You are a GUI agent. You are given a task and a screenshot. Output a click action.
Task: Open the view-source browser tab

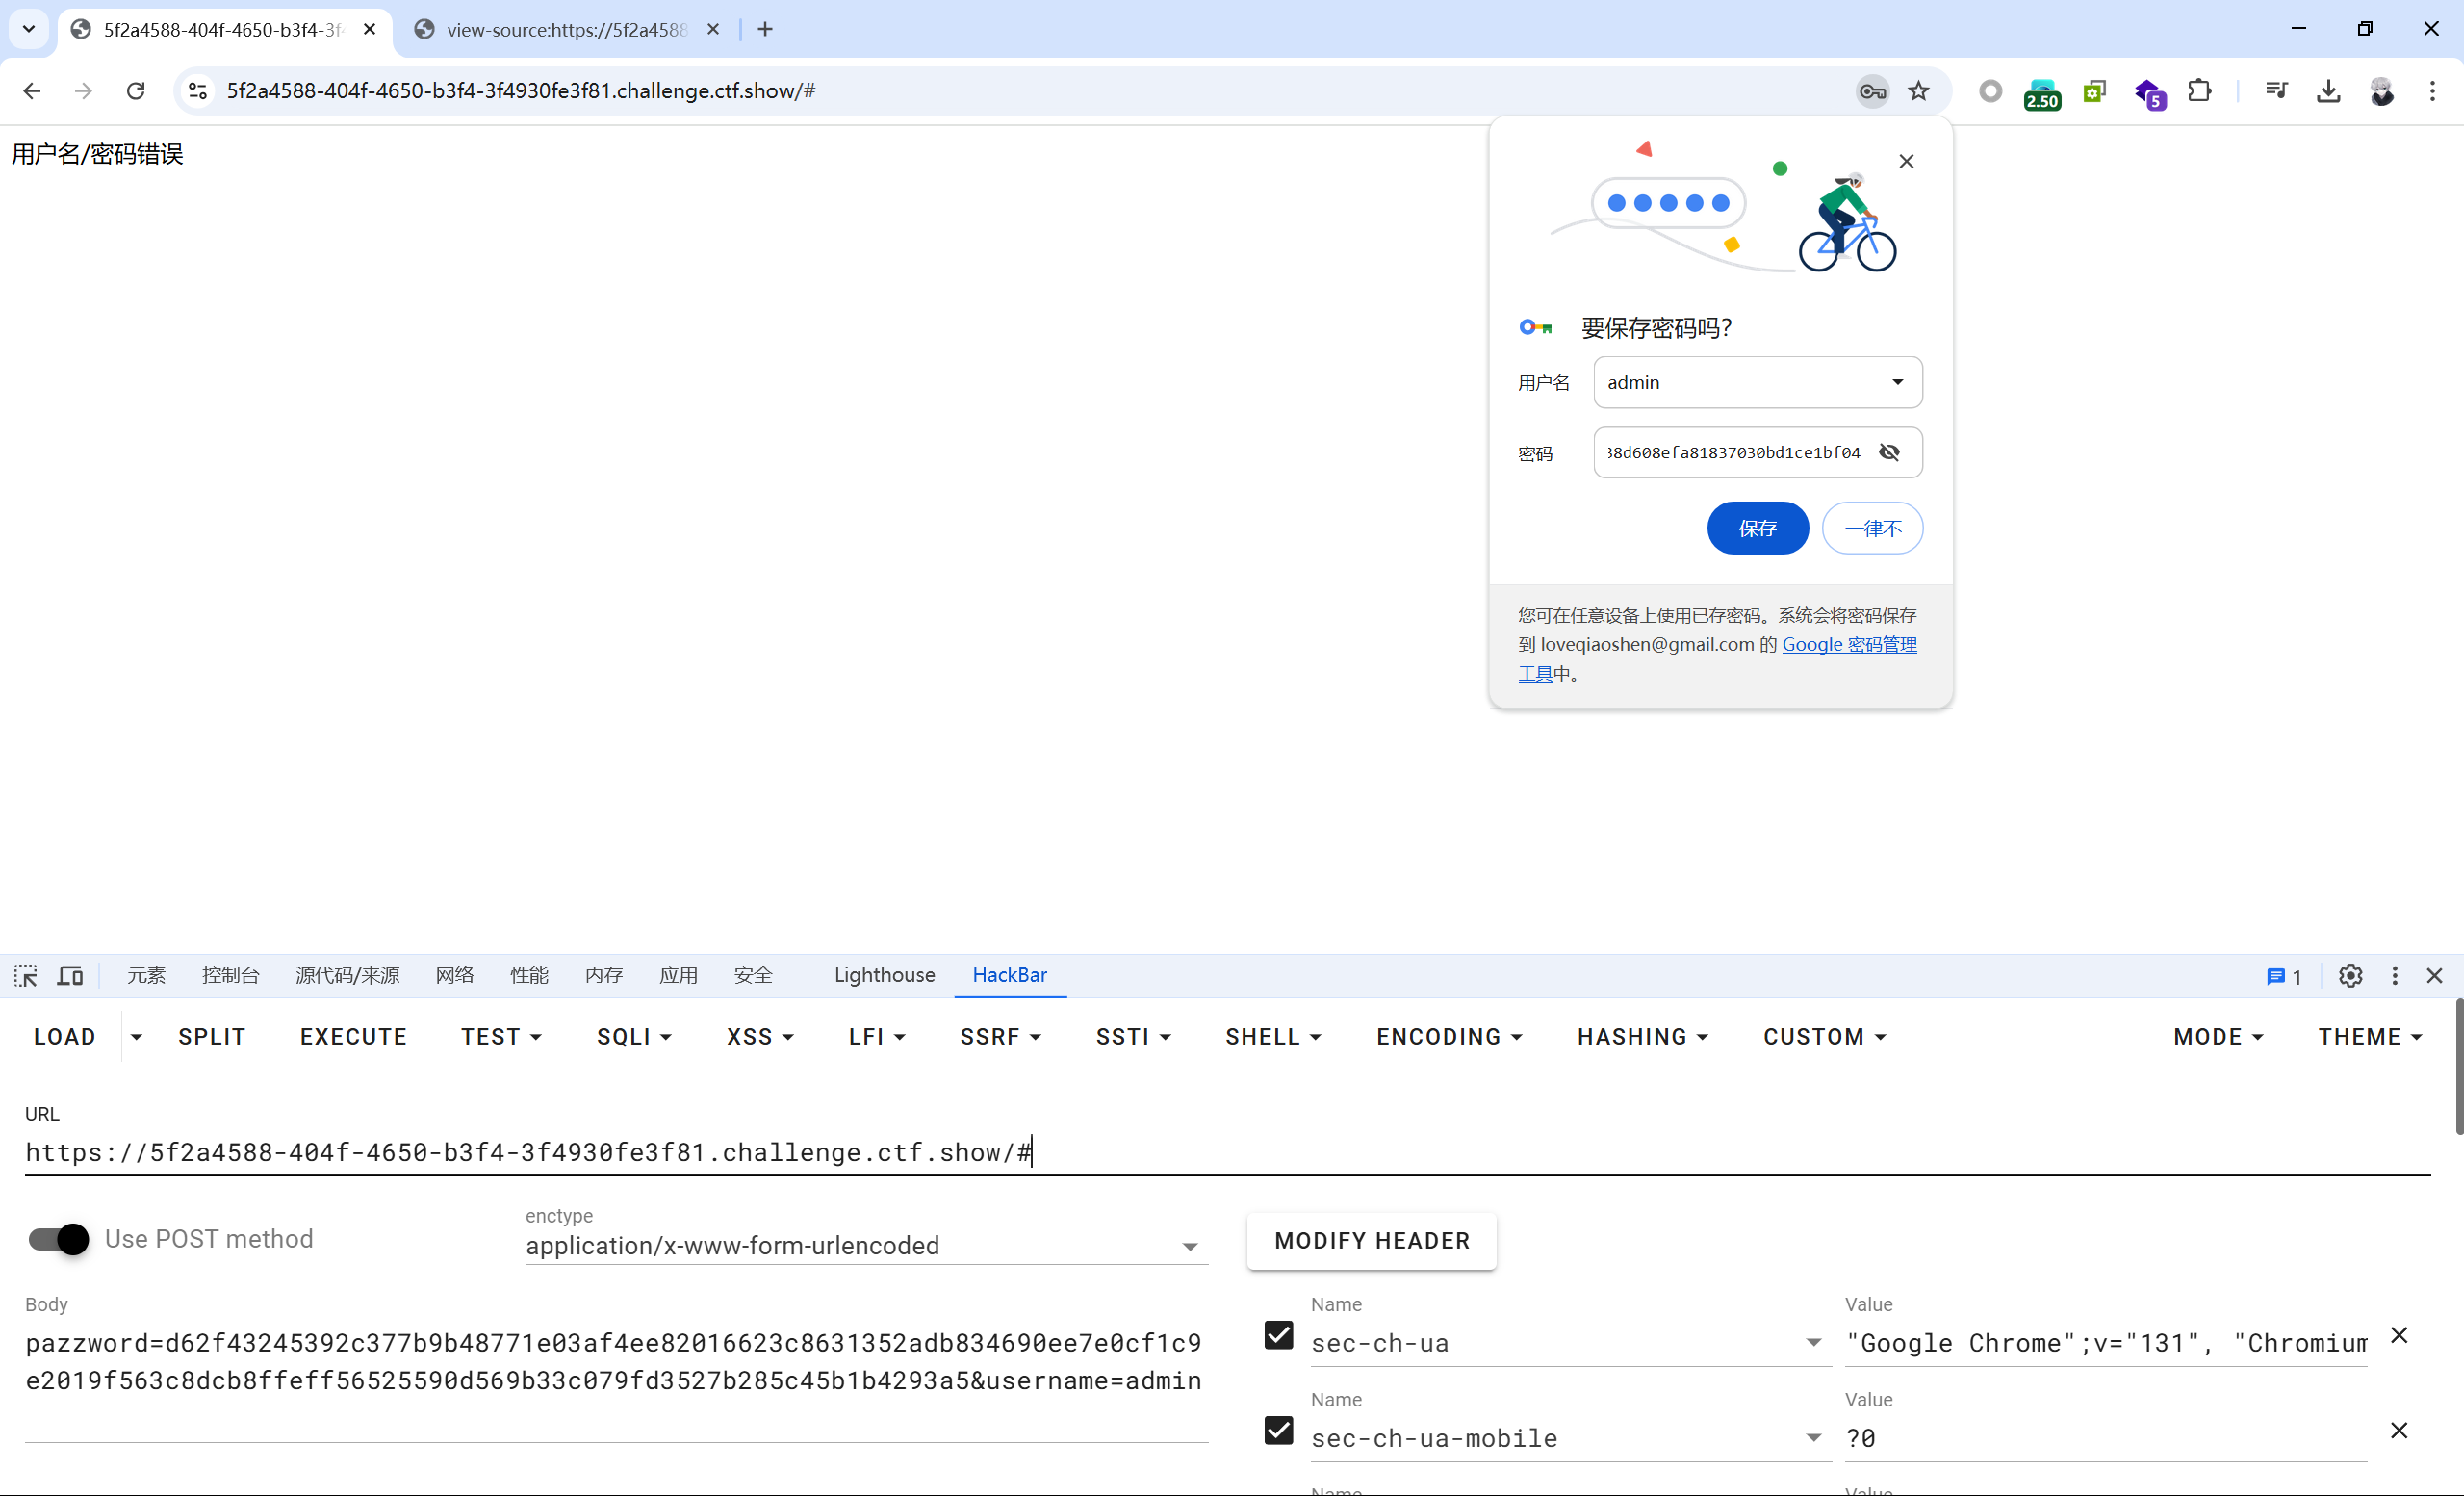(x=566, y=30)
